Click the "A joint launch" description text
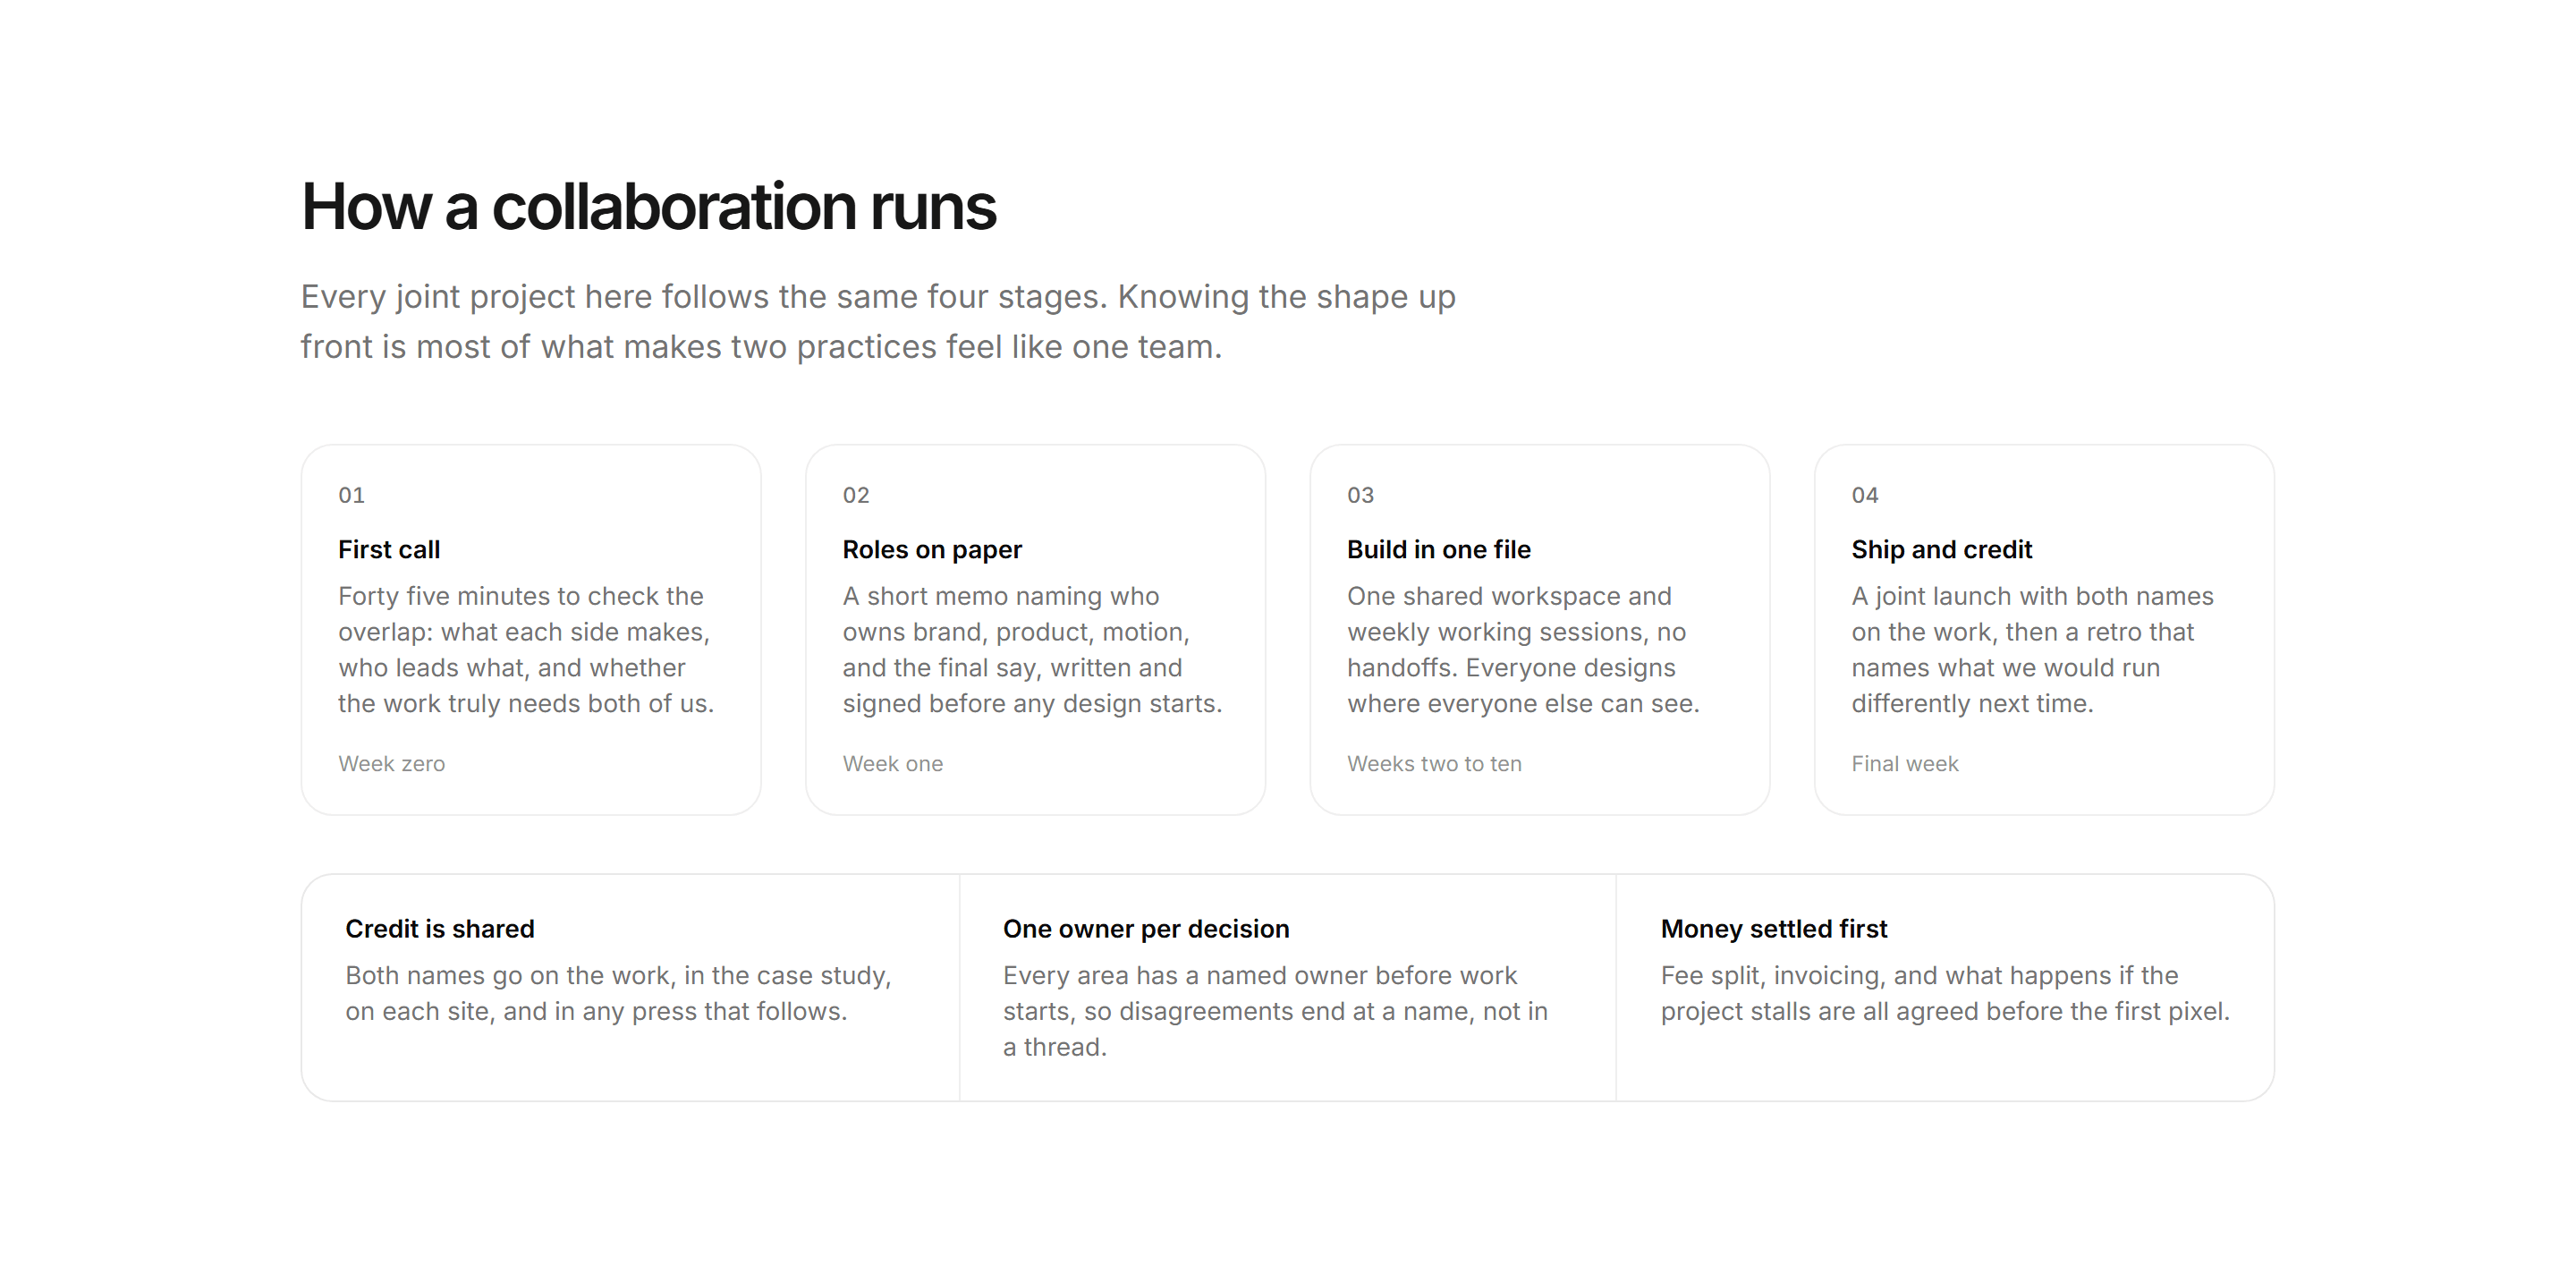Image resolution: width=2576 pixels, height=1274 pixels. pyautogui.click(x=2032, y=650)
